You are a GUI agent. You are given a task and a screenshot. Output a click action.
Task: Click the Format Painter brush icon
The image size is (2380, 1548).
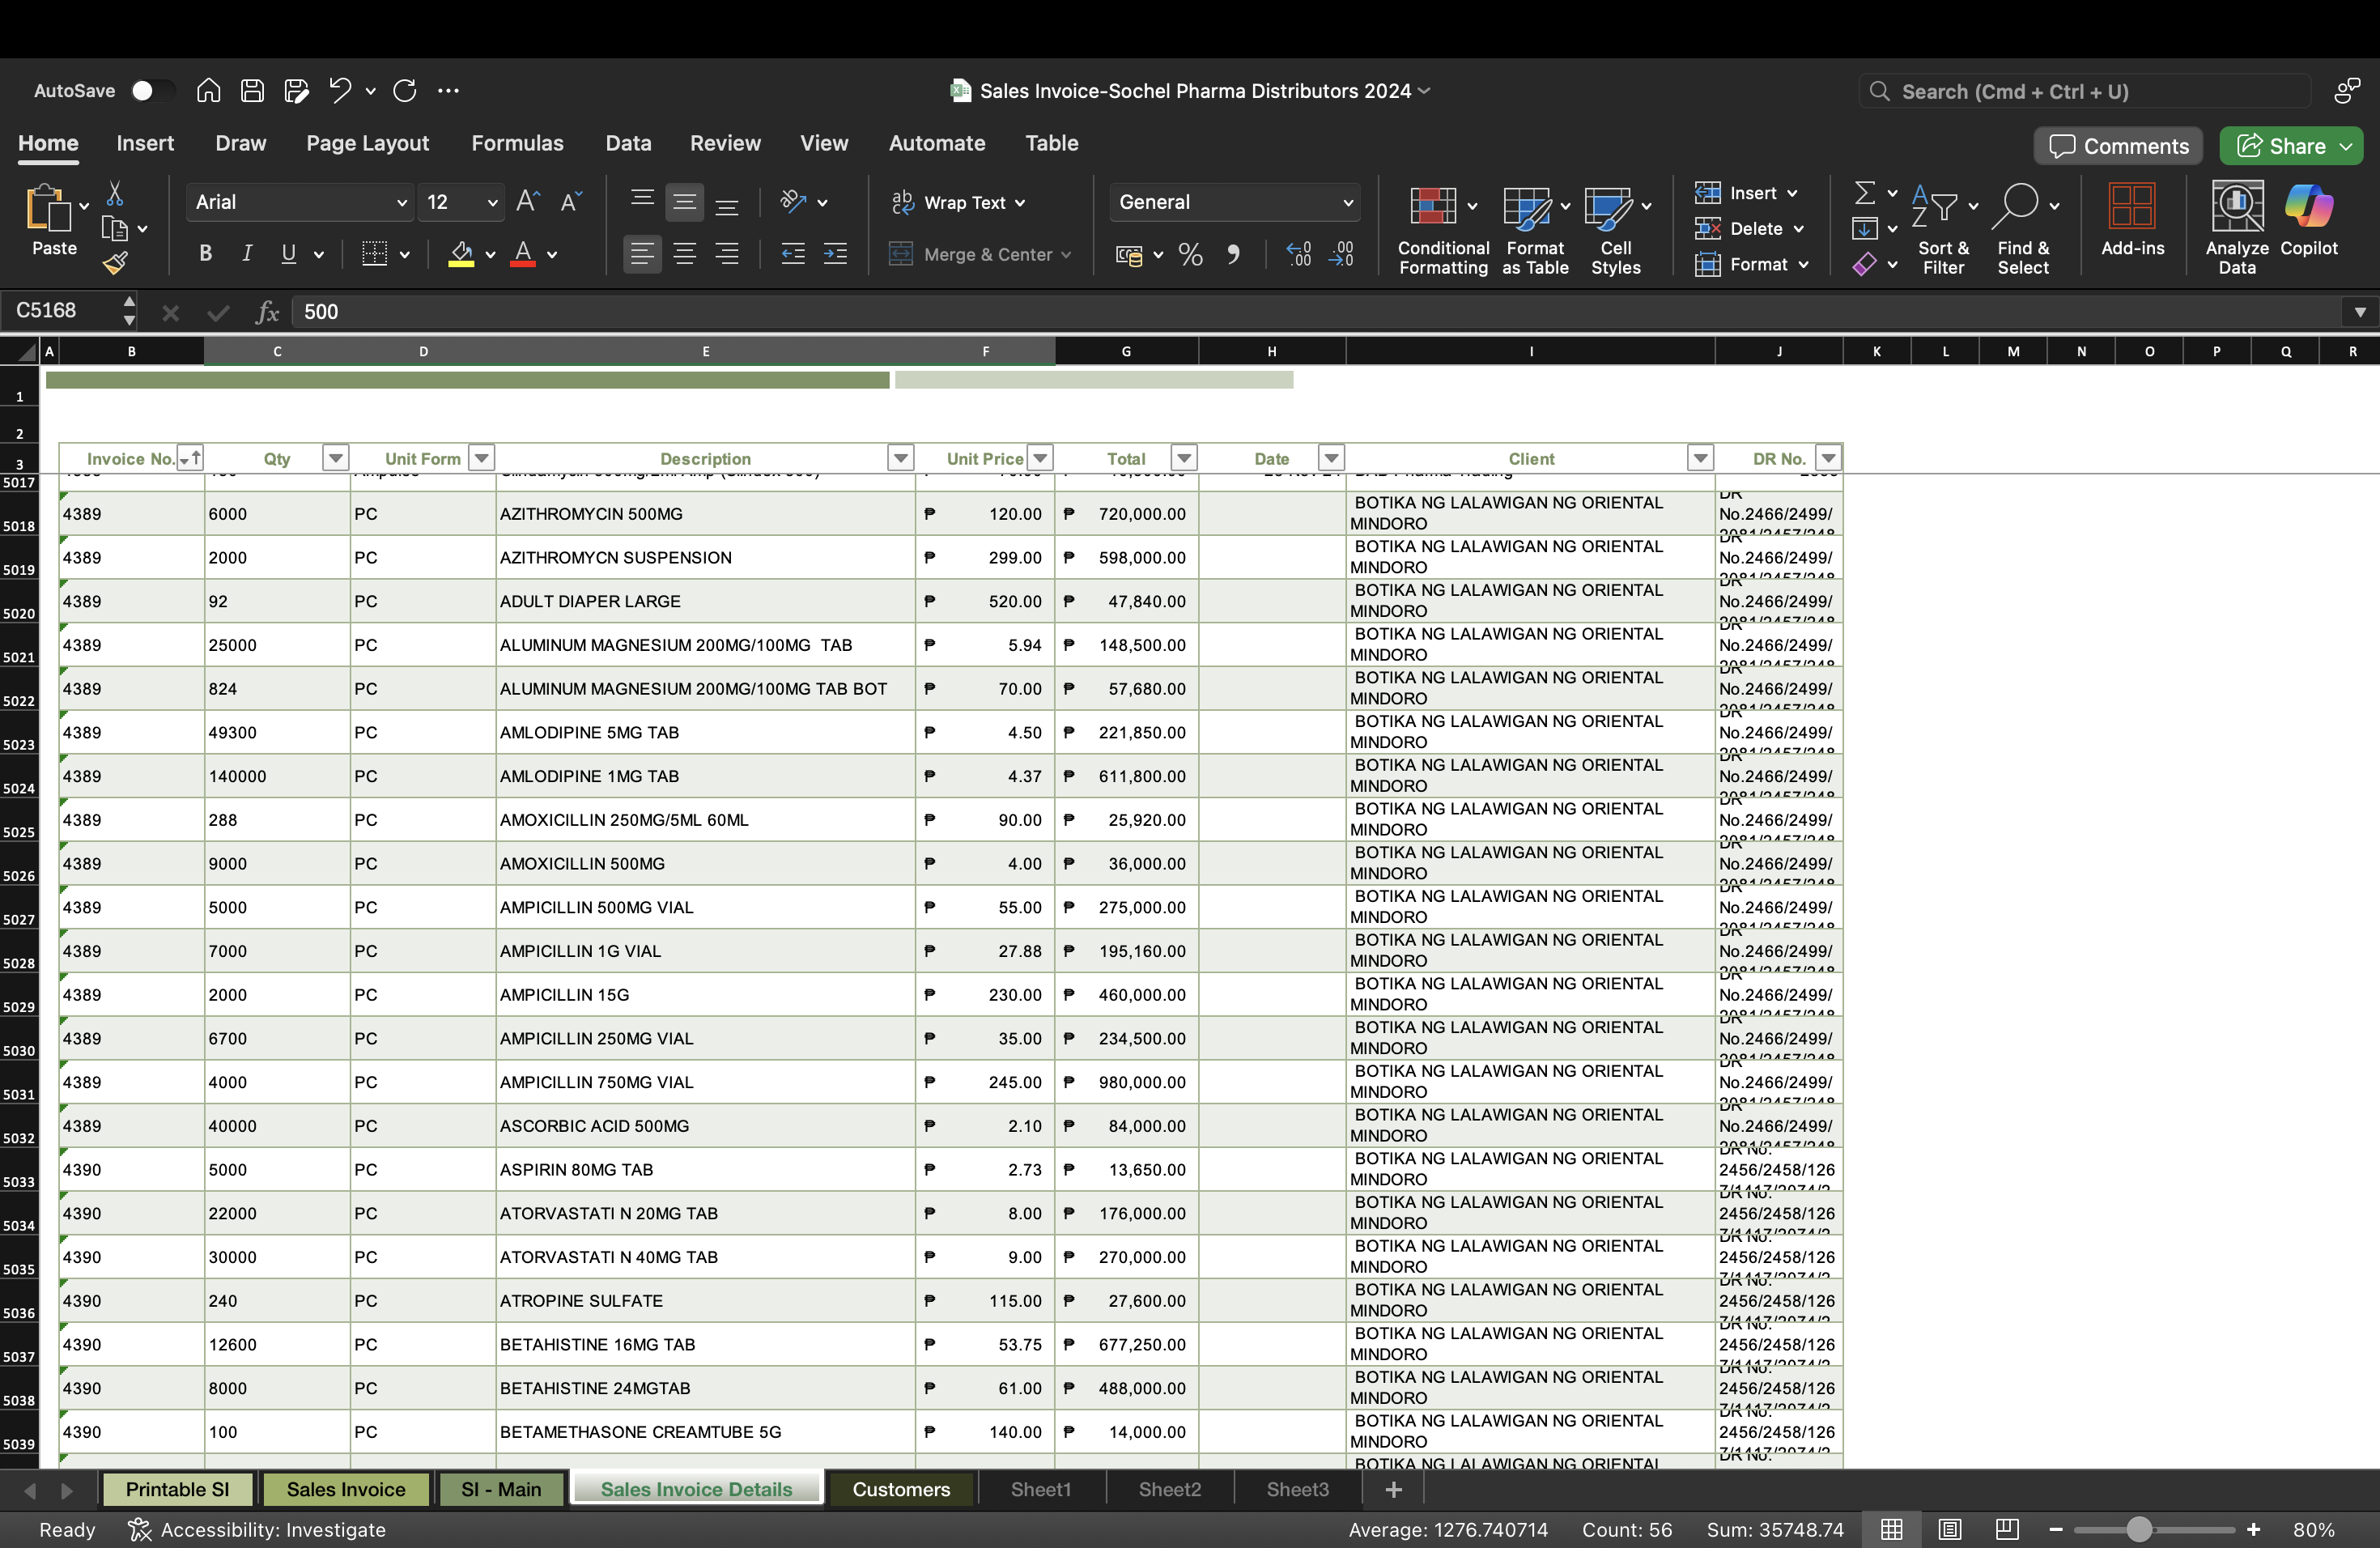[115, 263]
